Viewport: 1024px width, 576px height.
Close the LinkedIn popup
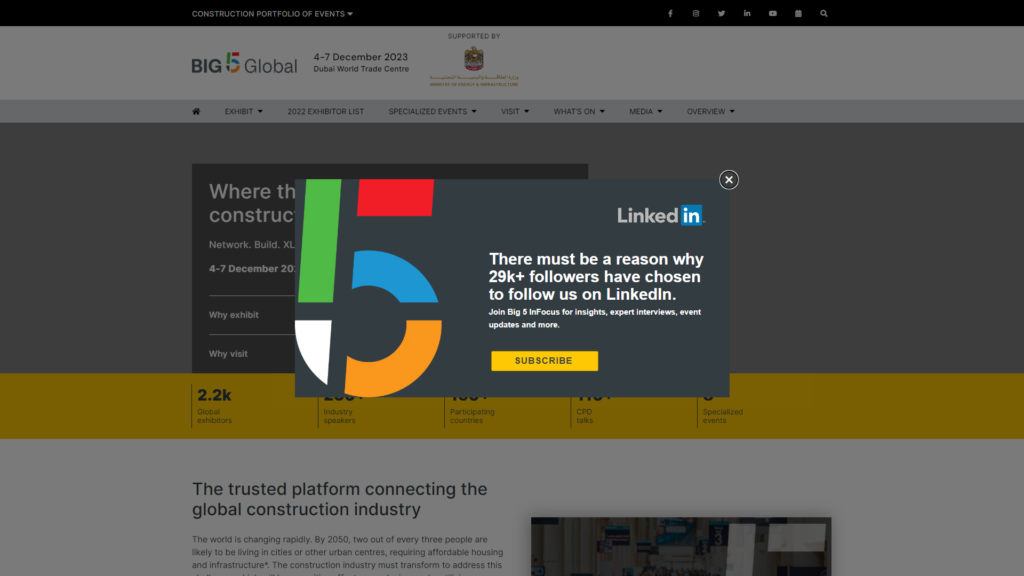(729, 180)
